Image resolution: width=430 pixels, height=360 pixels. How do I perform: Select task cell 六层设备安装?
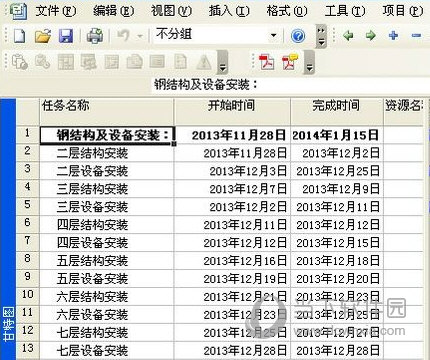coord(107,315)
